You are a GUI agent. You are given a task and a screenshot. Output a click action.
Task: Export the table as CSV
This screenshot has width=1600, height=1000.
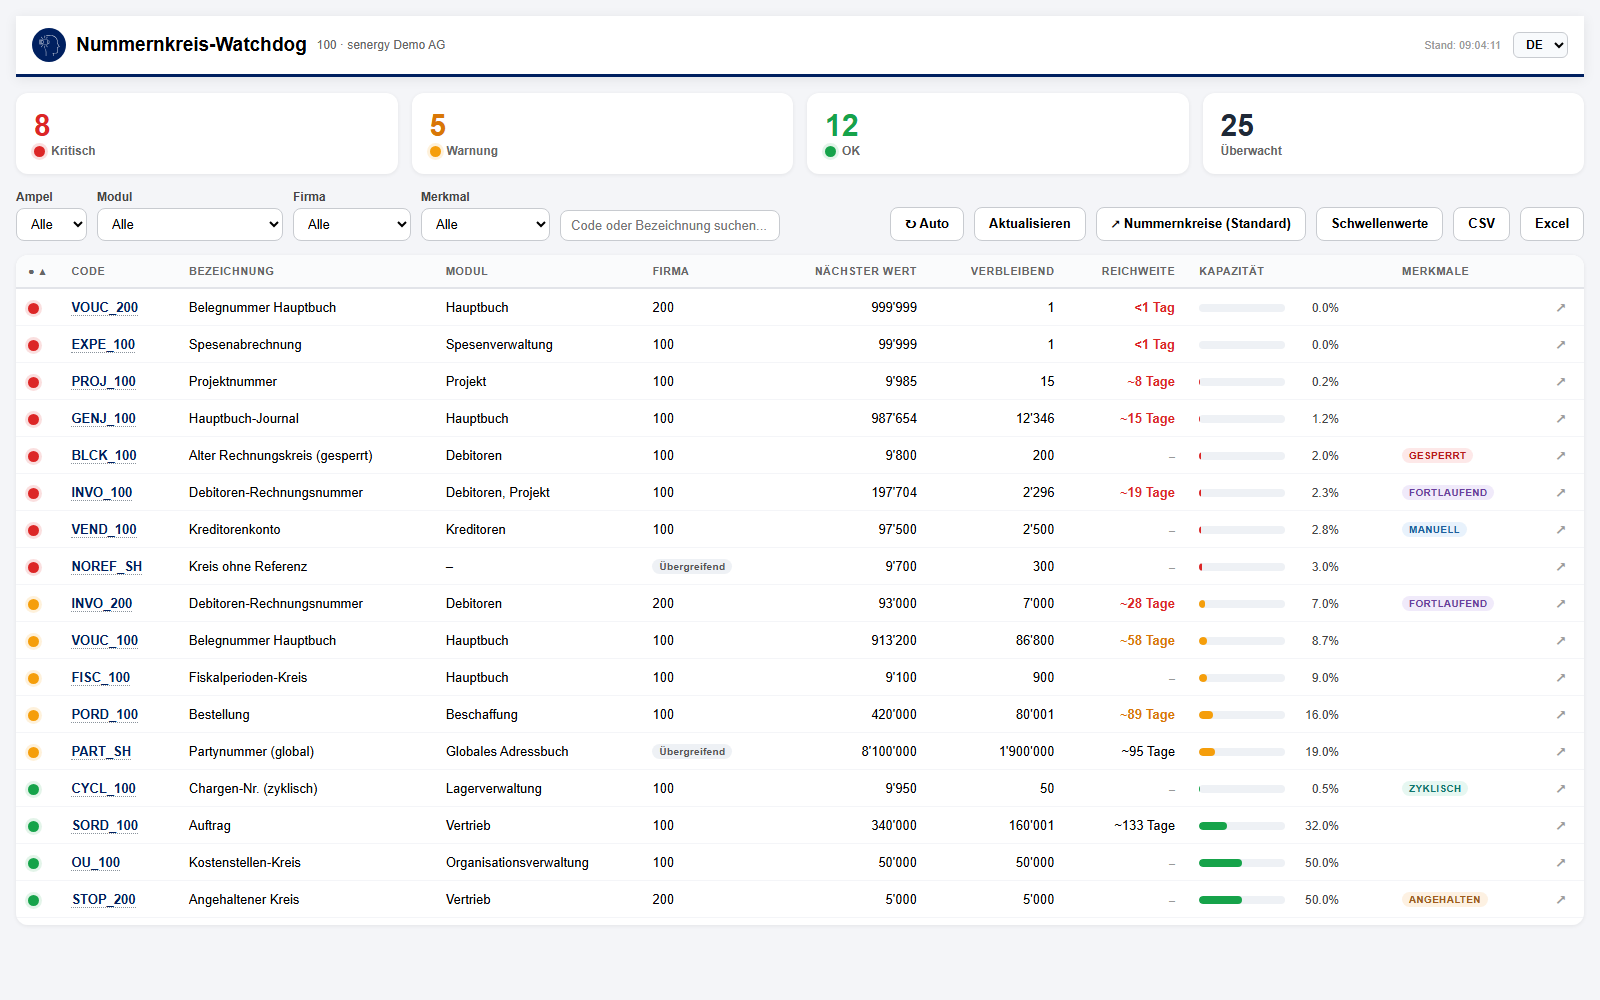point(1482,224)
